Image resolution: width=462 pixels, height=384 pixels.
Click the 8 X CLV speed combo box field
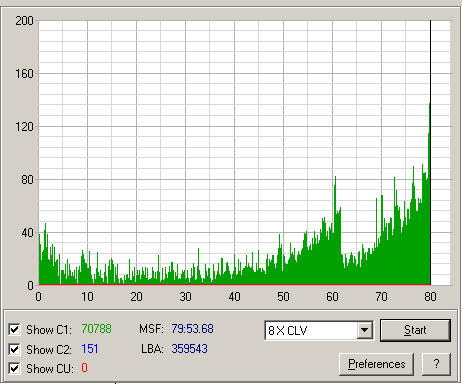319,330
